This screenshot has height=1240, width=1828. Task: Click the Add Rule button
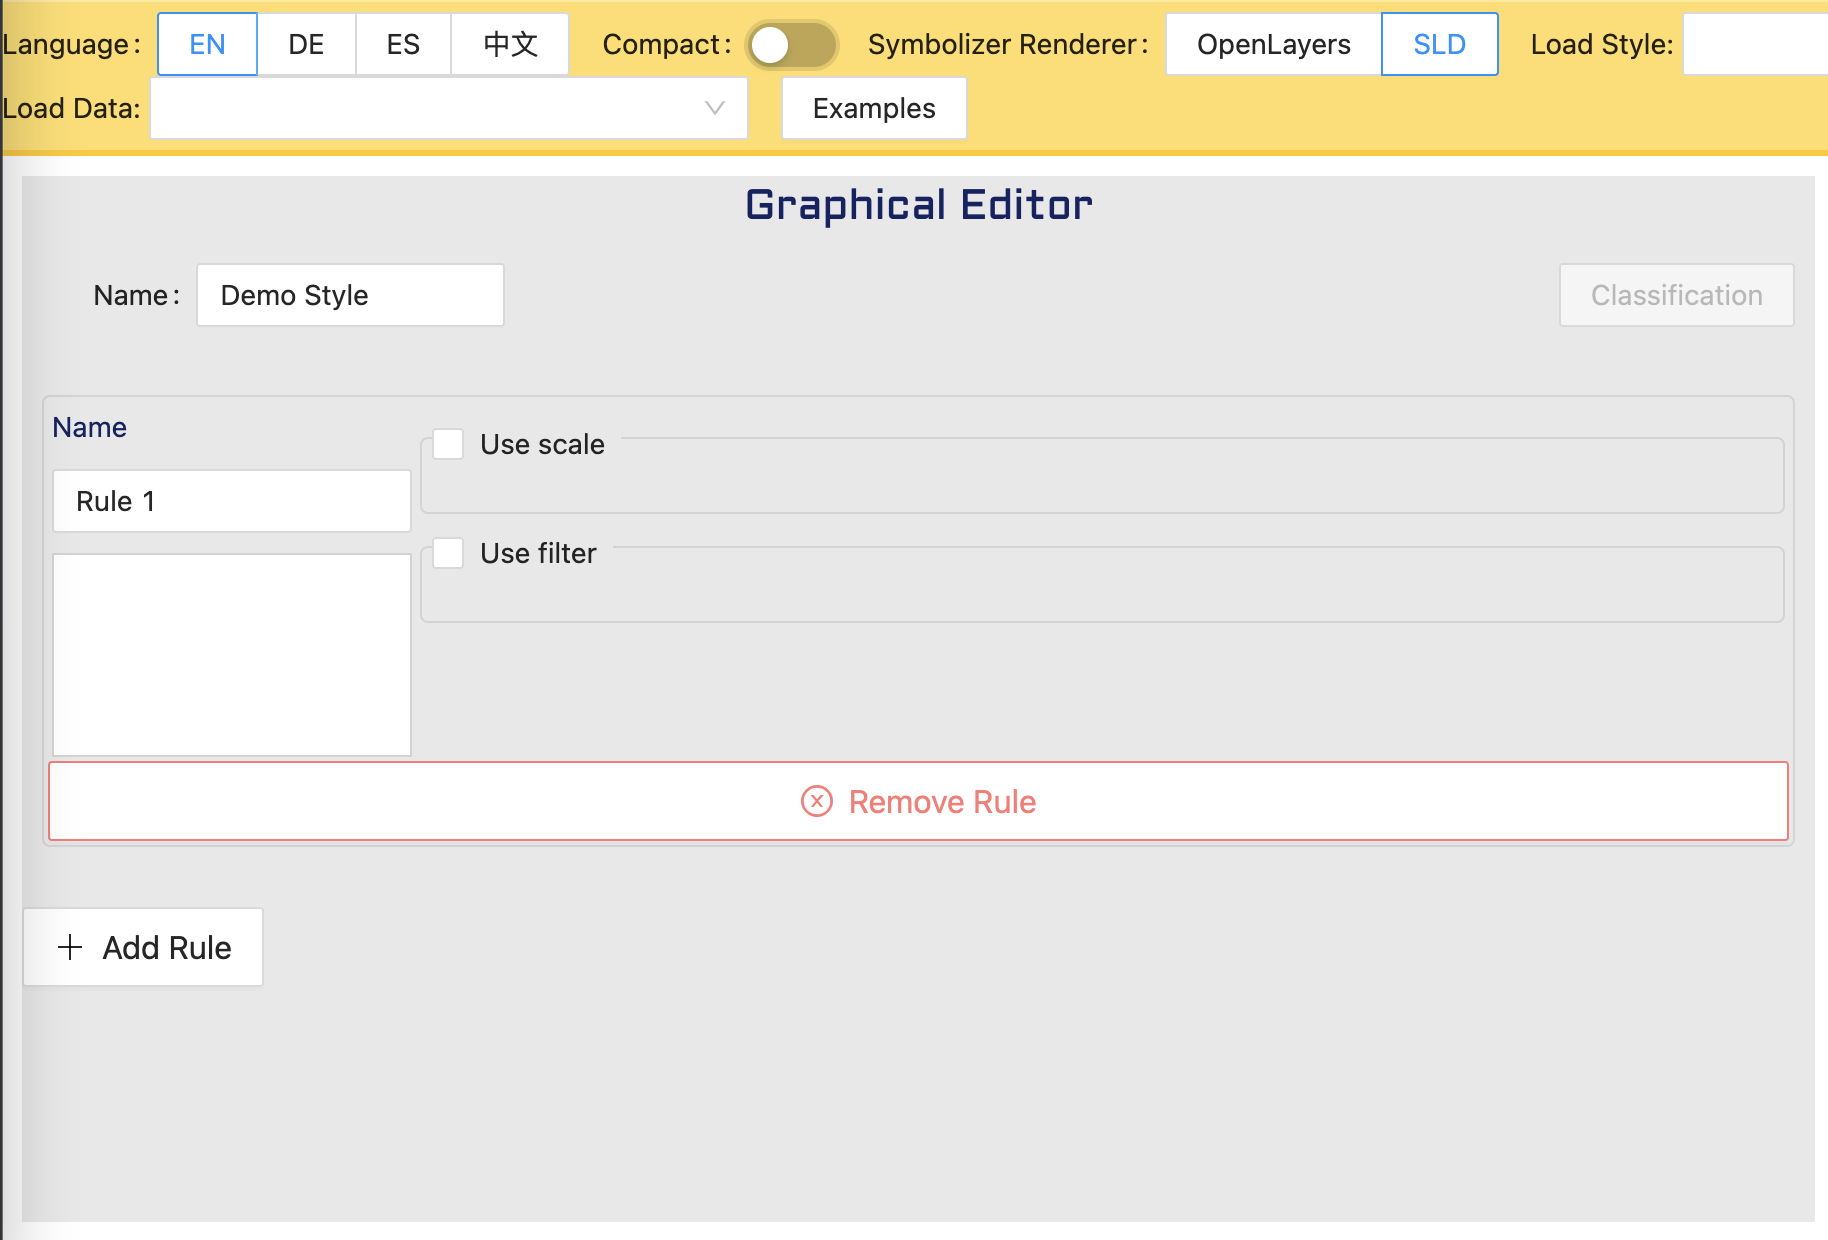pos(143,947)
